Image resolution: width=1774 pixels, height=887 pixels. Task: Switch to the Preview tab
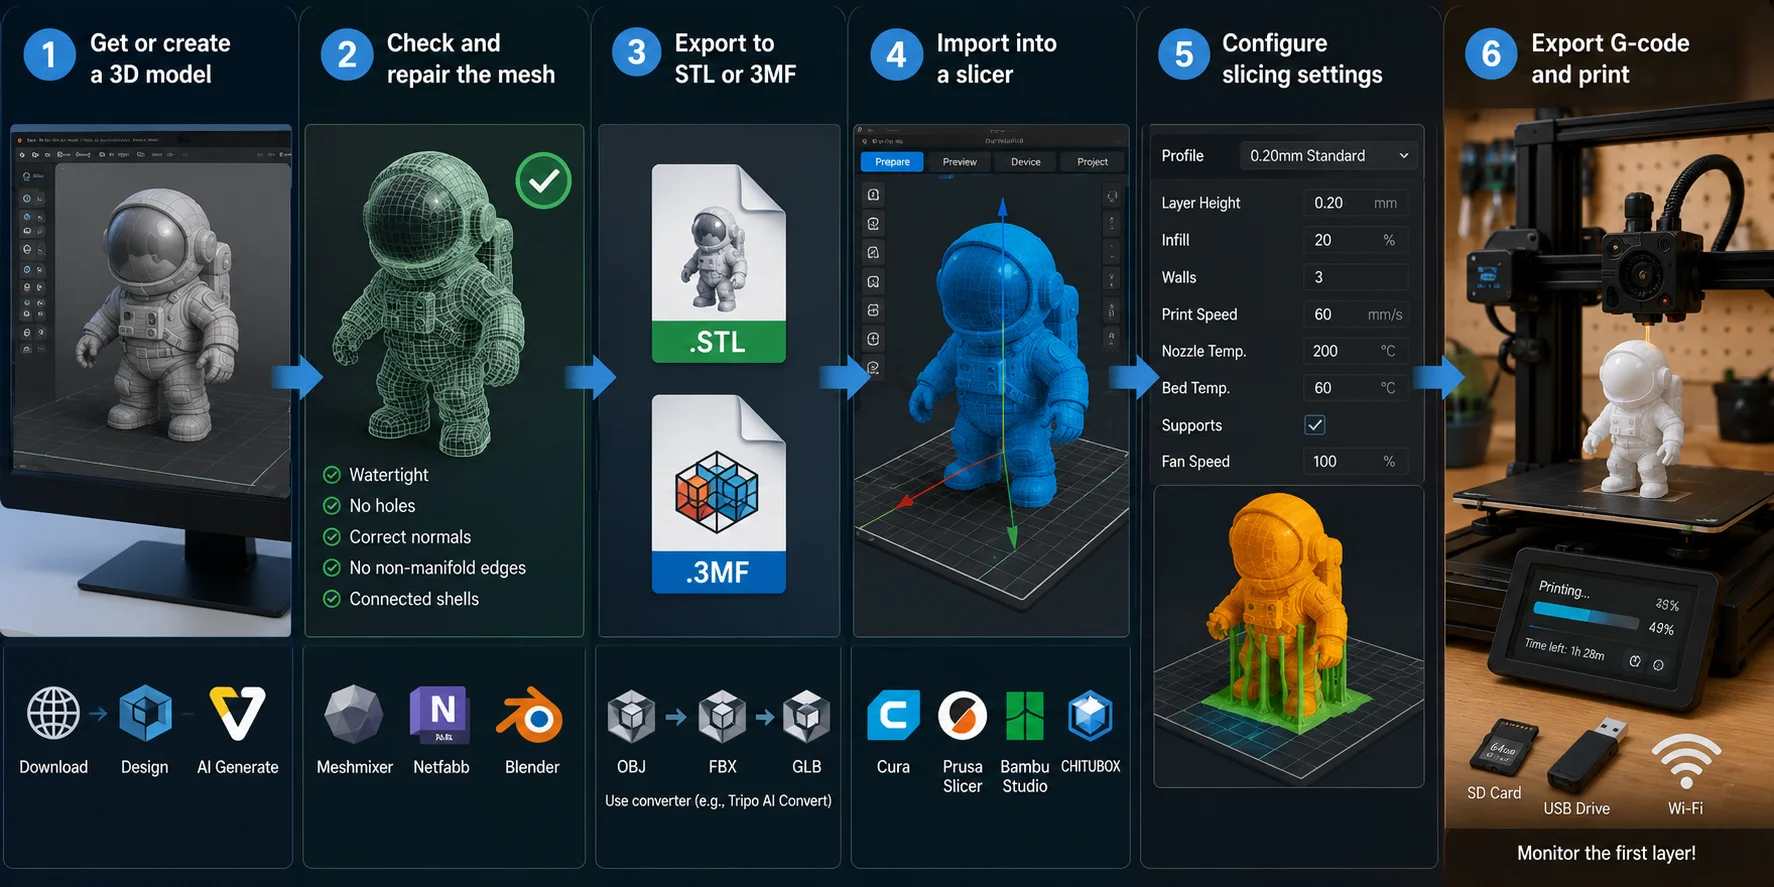click(959, 162)
